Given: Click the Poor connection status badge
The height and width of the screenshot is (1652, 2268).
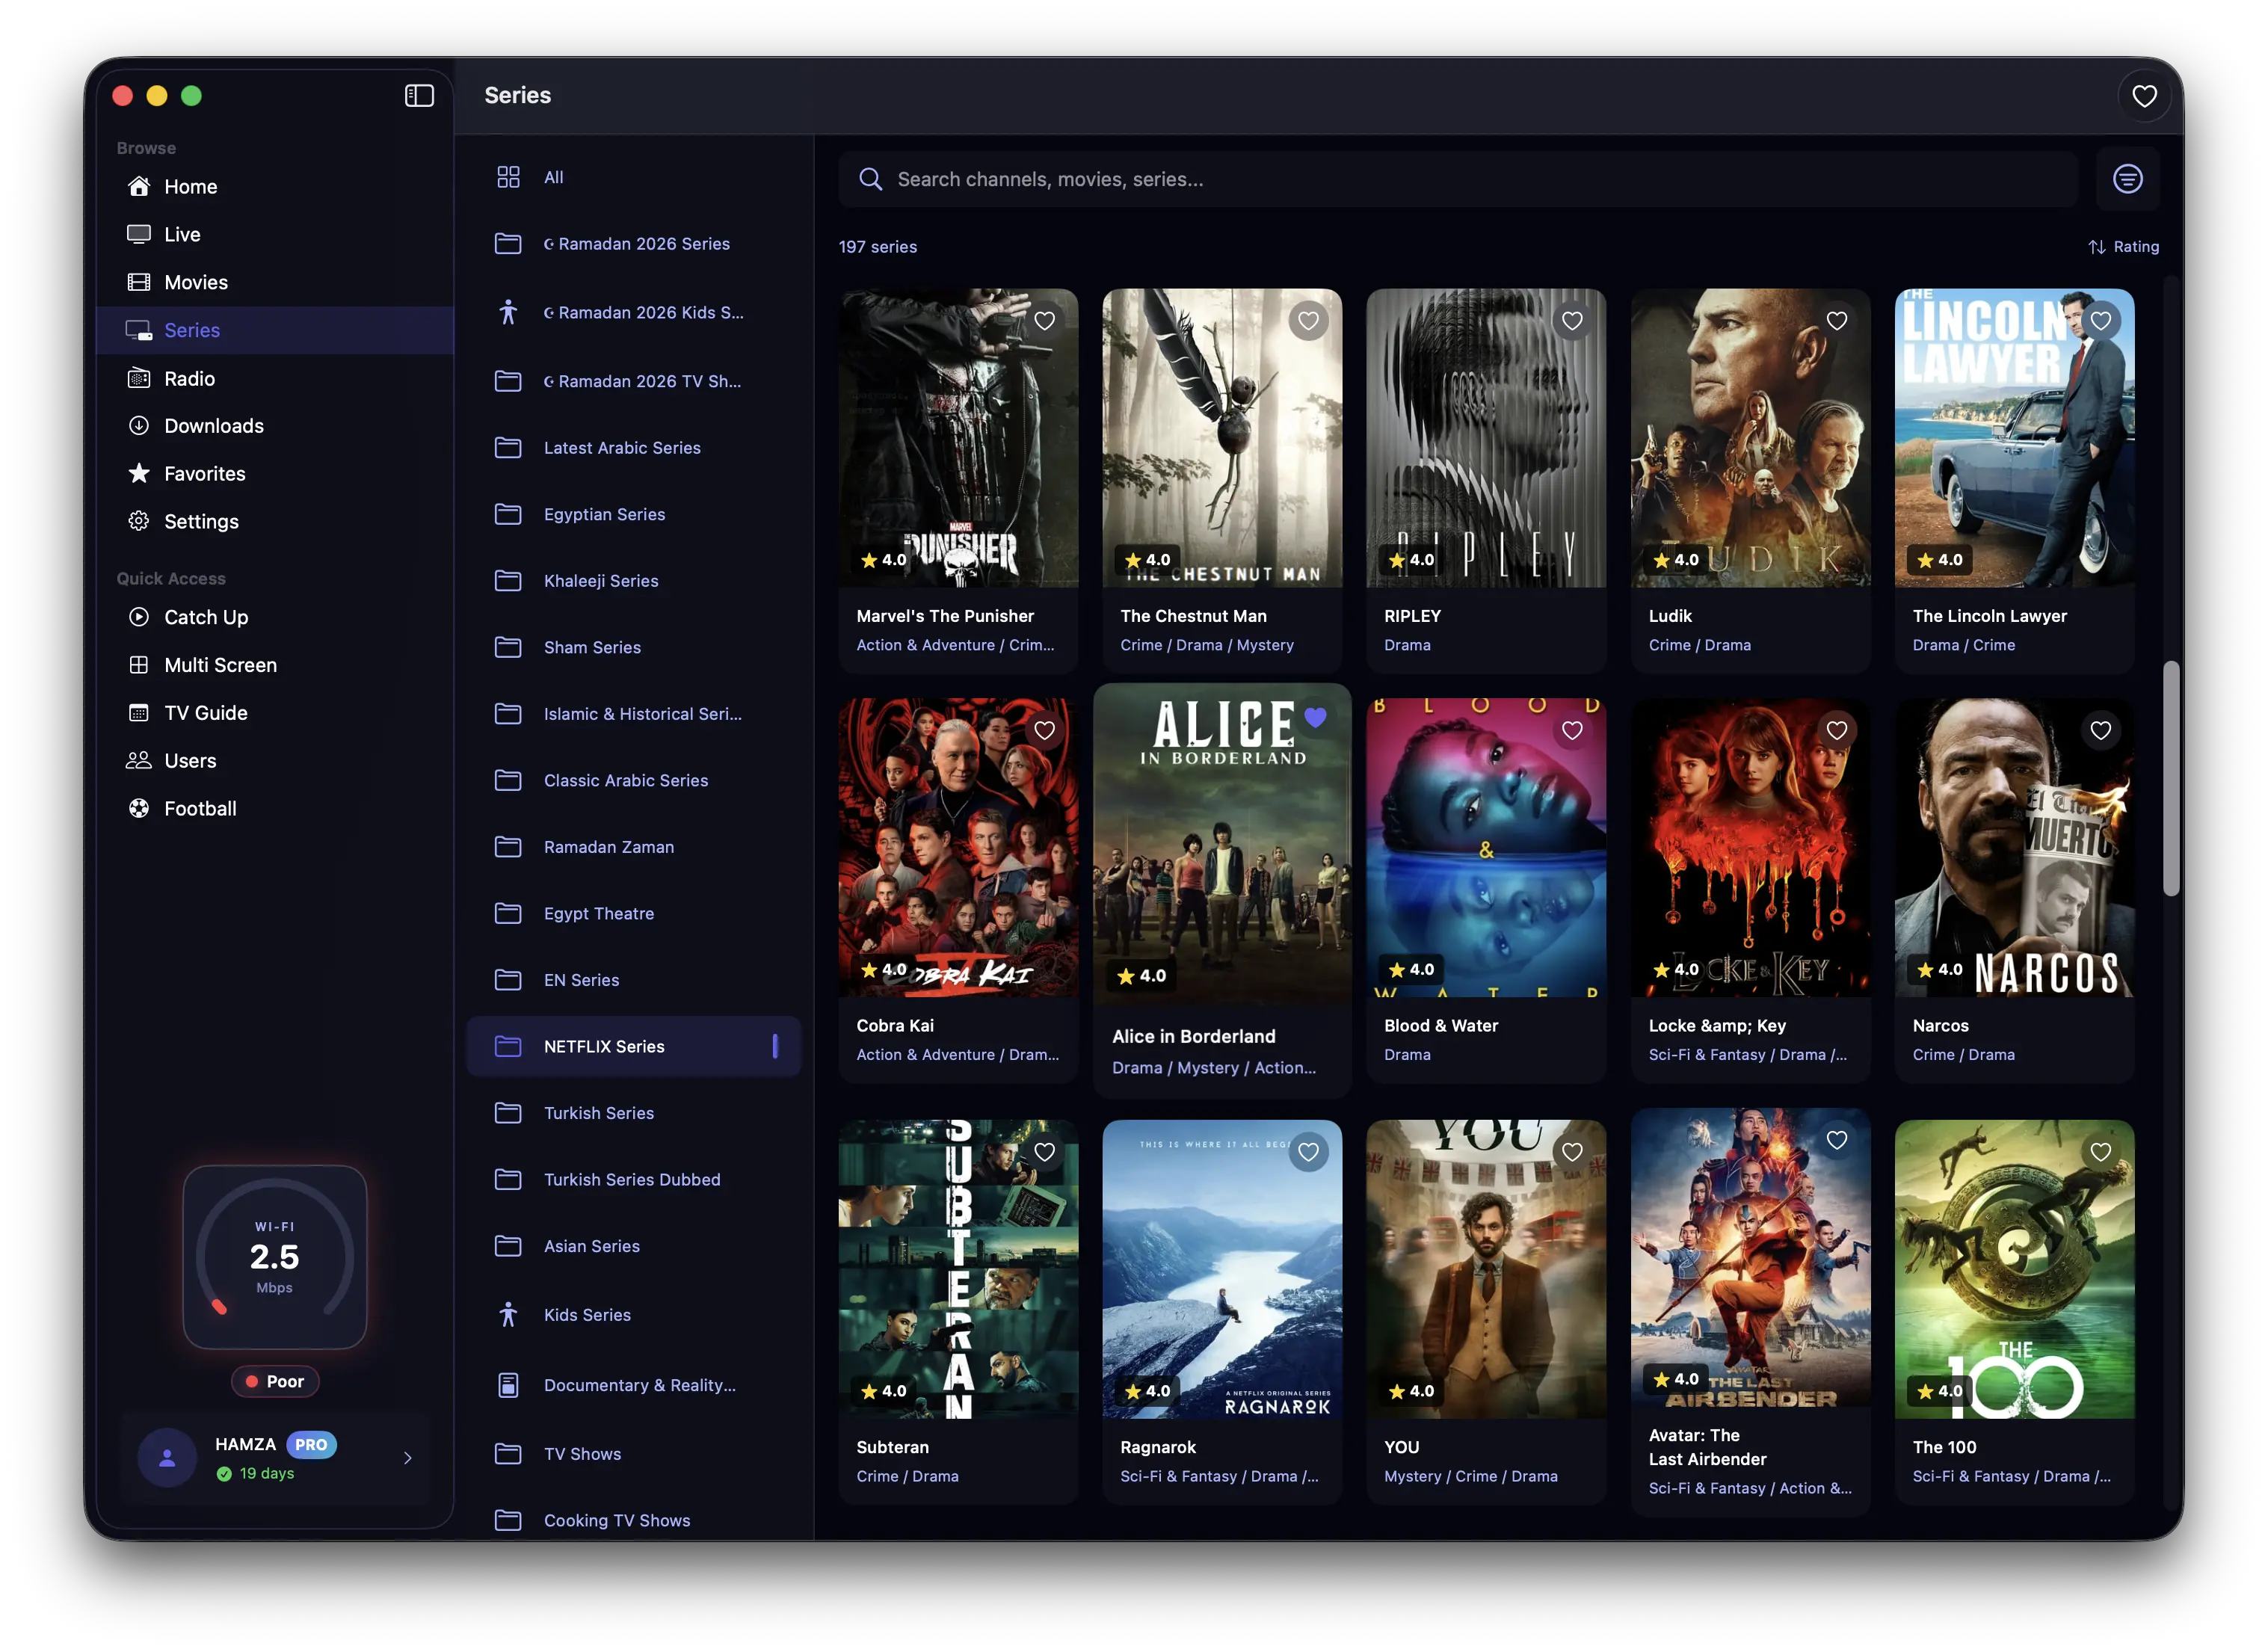Looking at the screenshot, I should (275, 1381).
